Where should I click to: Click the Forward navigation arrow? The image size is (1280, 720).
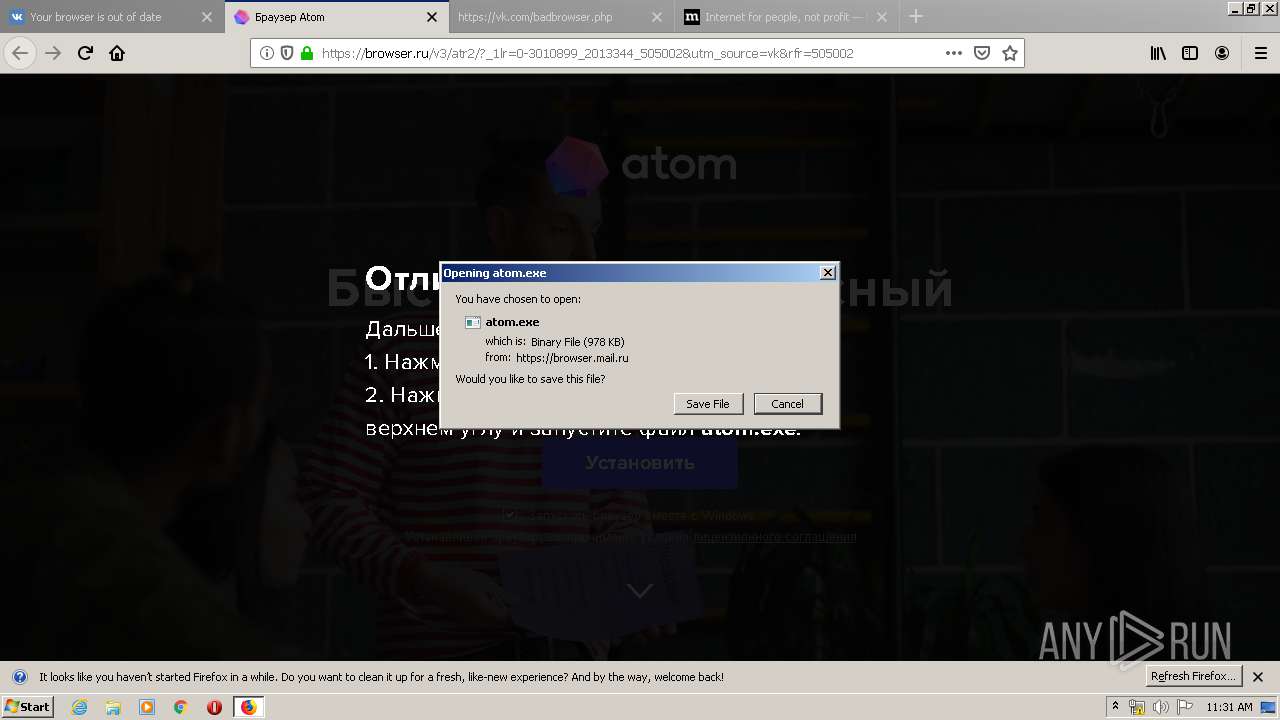point(53,53)
